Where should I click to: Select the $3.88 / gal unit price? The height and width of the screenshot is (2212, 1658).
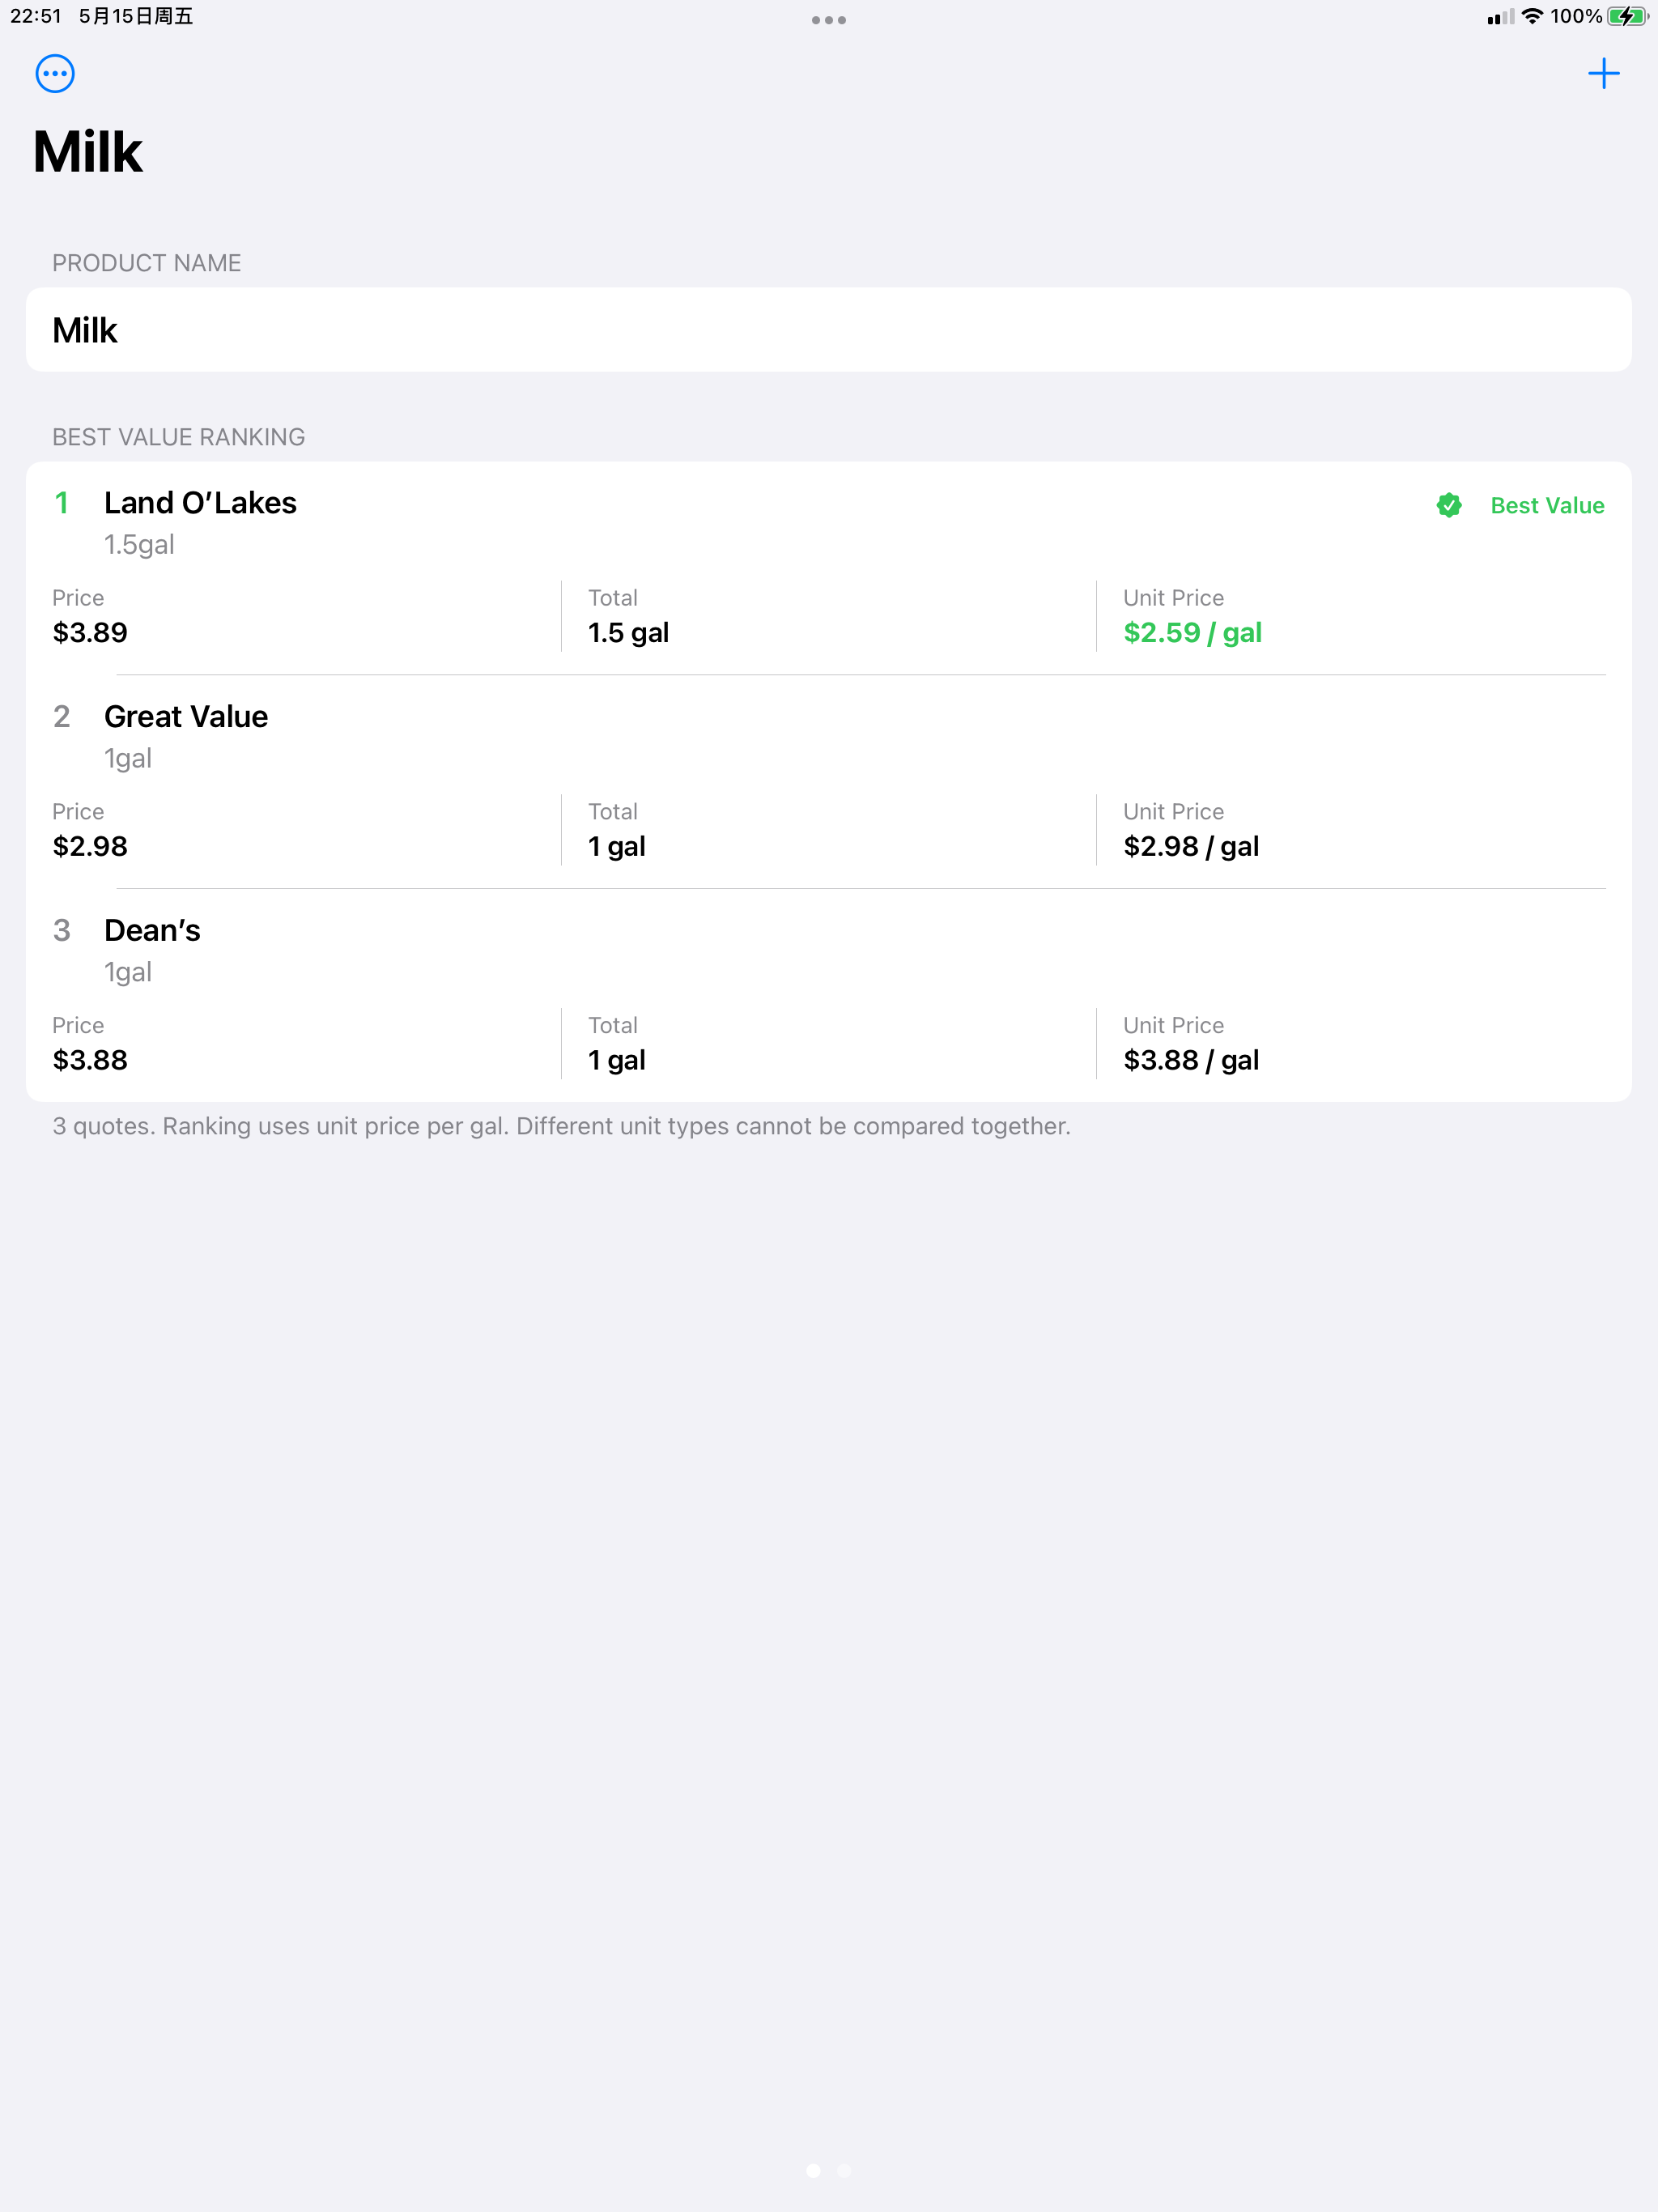1191,1061
